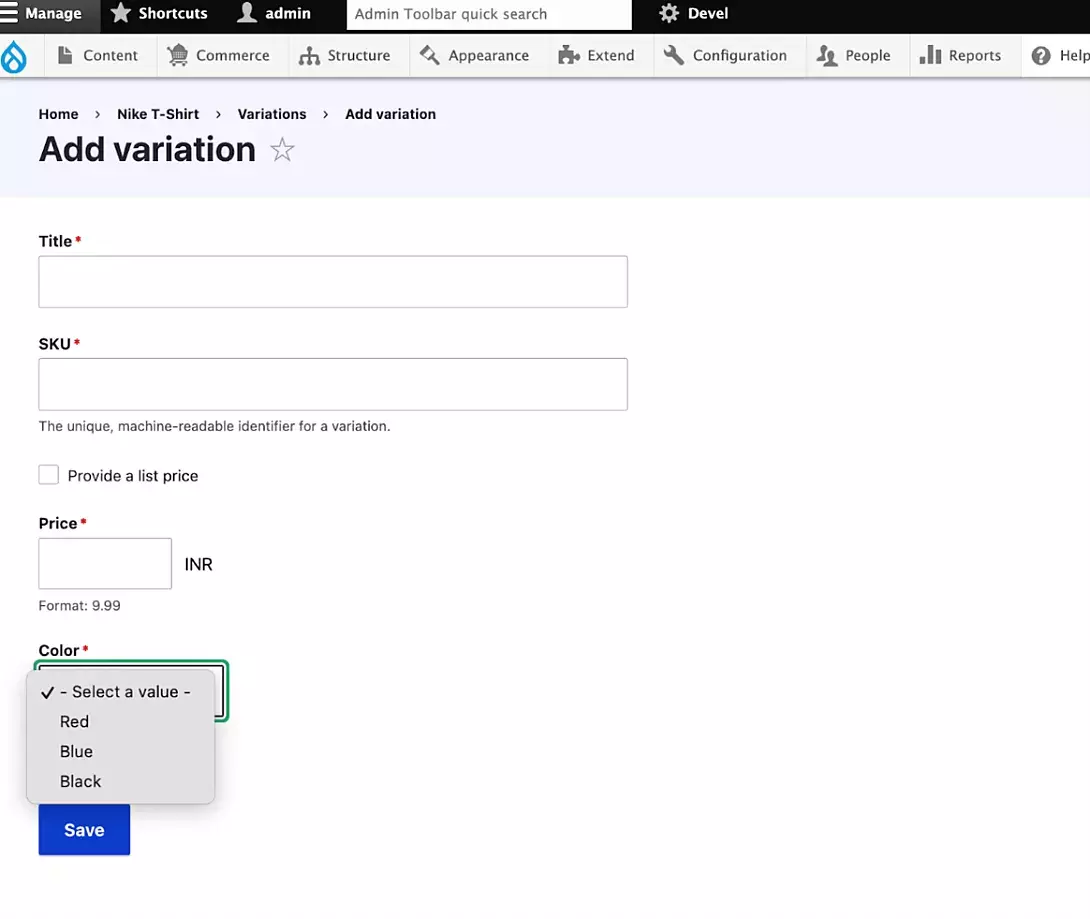Enable the Provide a list price checkbox
Image resolution: width=1090 pixels, height=919 pixels.
(x=48, y=475)
